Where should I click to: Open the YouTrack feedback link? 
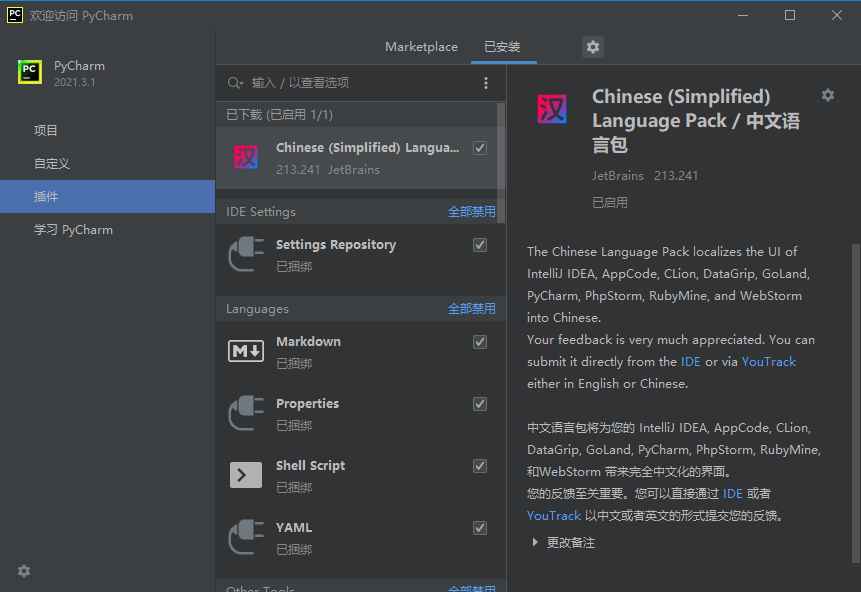click(768, 361)
